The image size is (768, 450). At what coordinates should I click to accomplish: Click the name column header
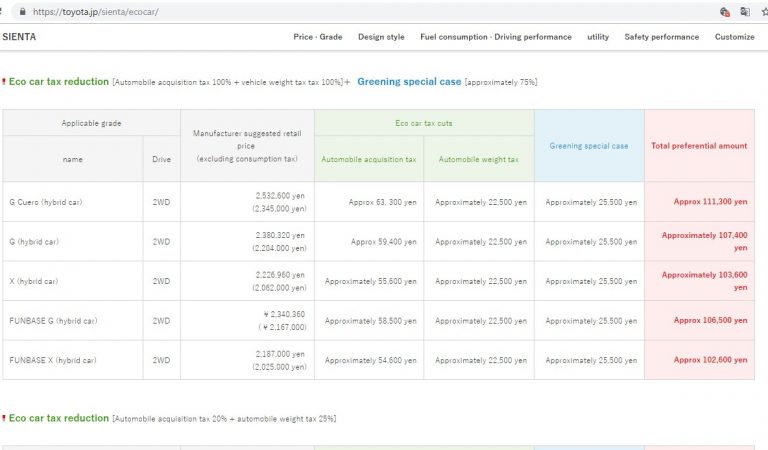point(72,159)
